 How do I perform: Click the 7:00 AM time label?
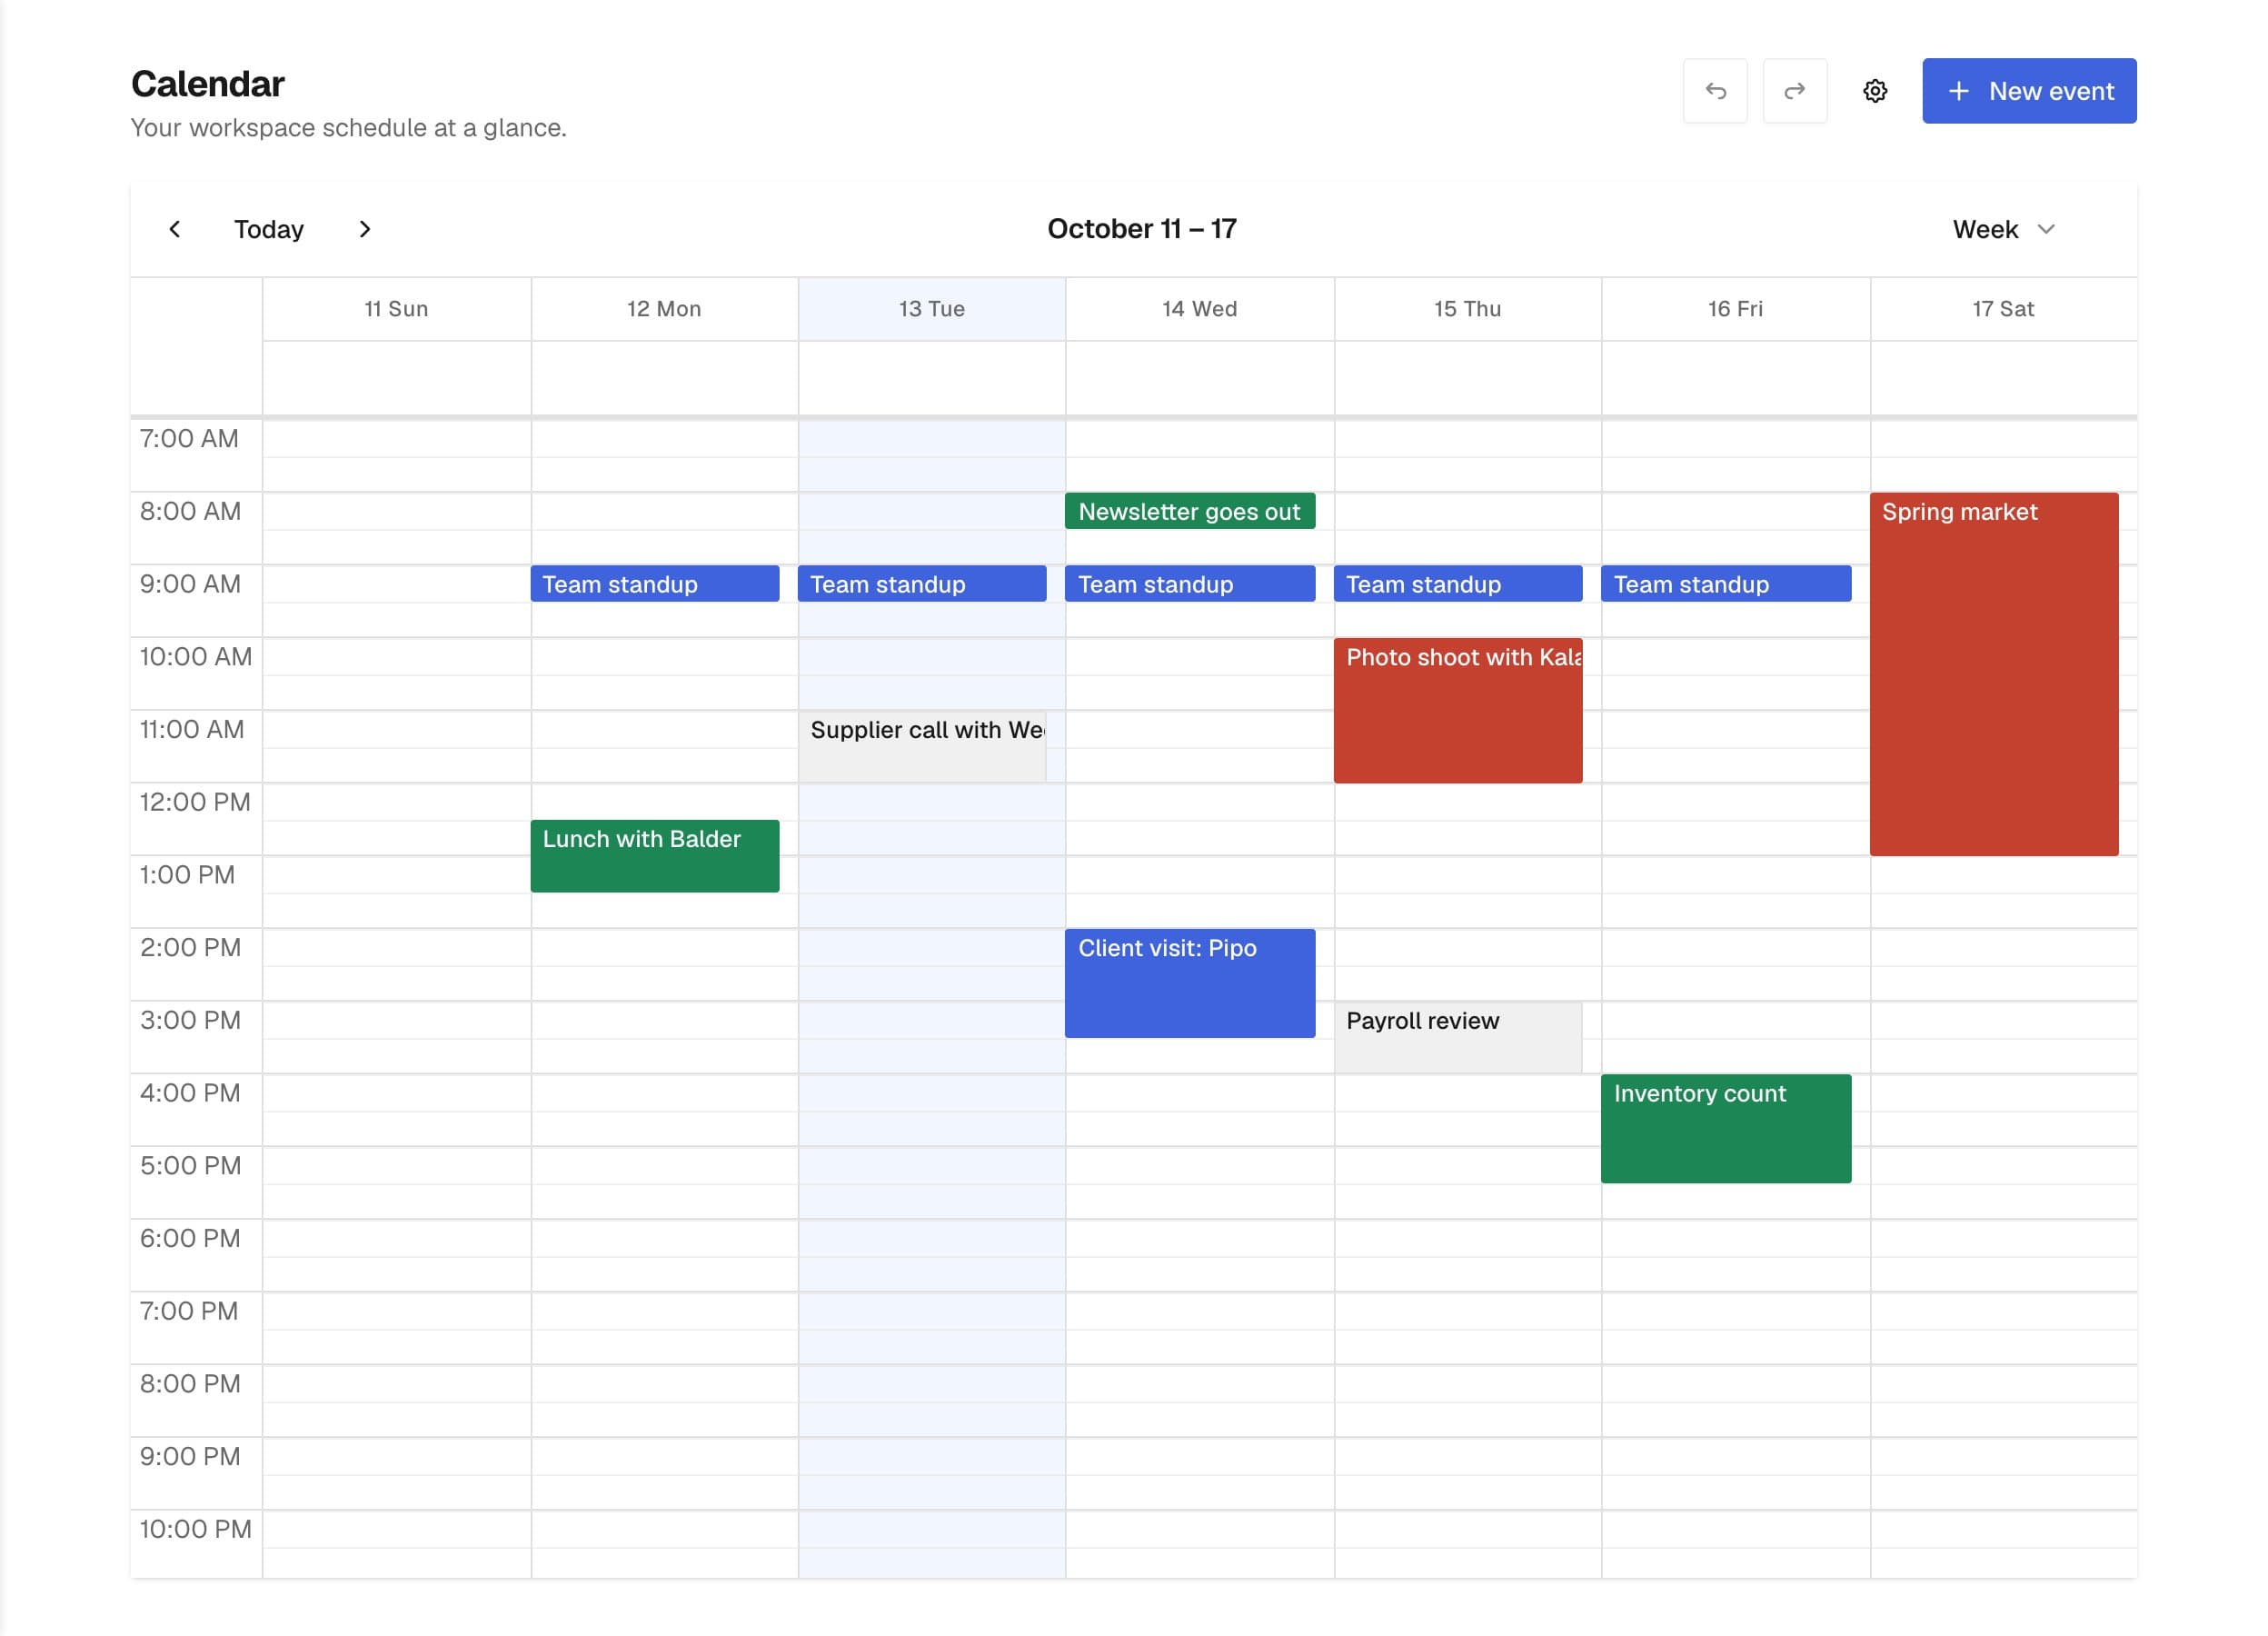[189, 439]
